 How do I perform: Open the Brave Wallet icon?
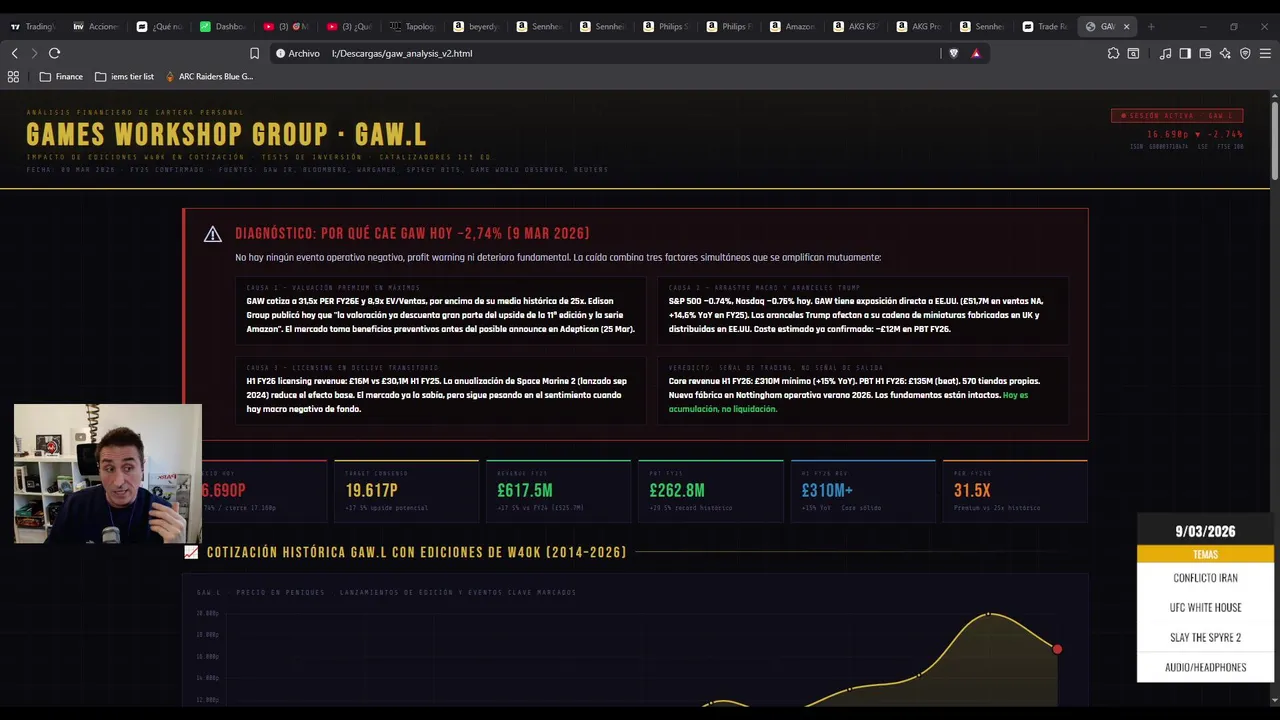tap(1205, 53)
